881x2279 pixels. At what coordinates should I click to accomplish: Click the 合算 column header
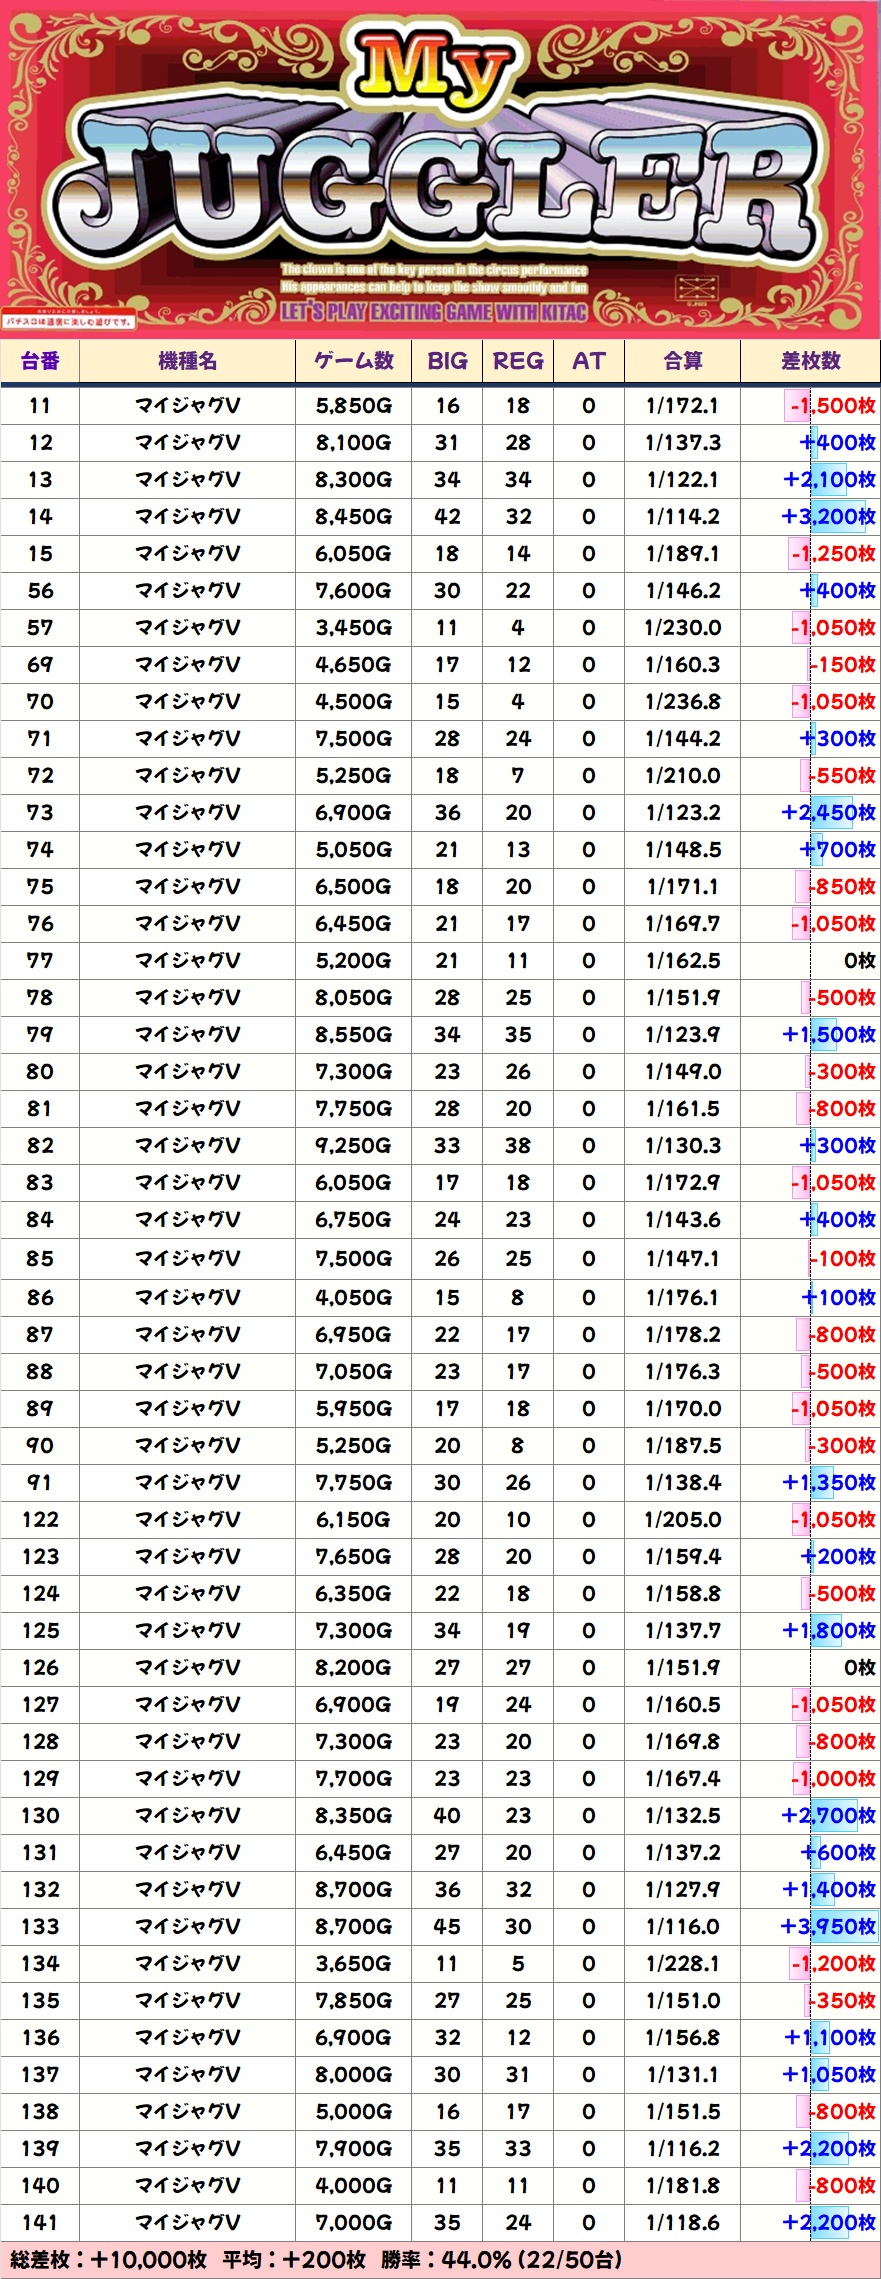[683, 361]
